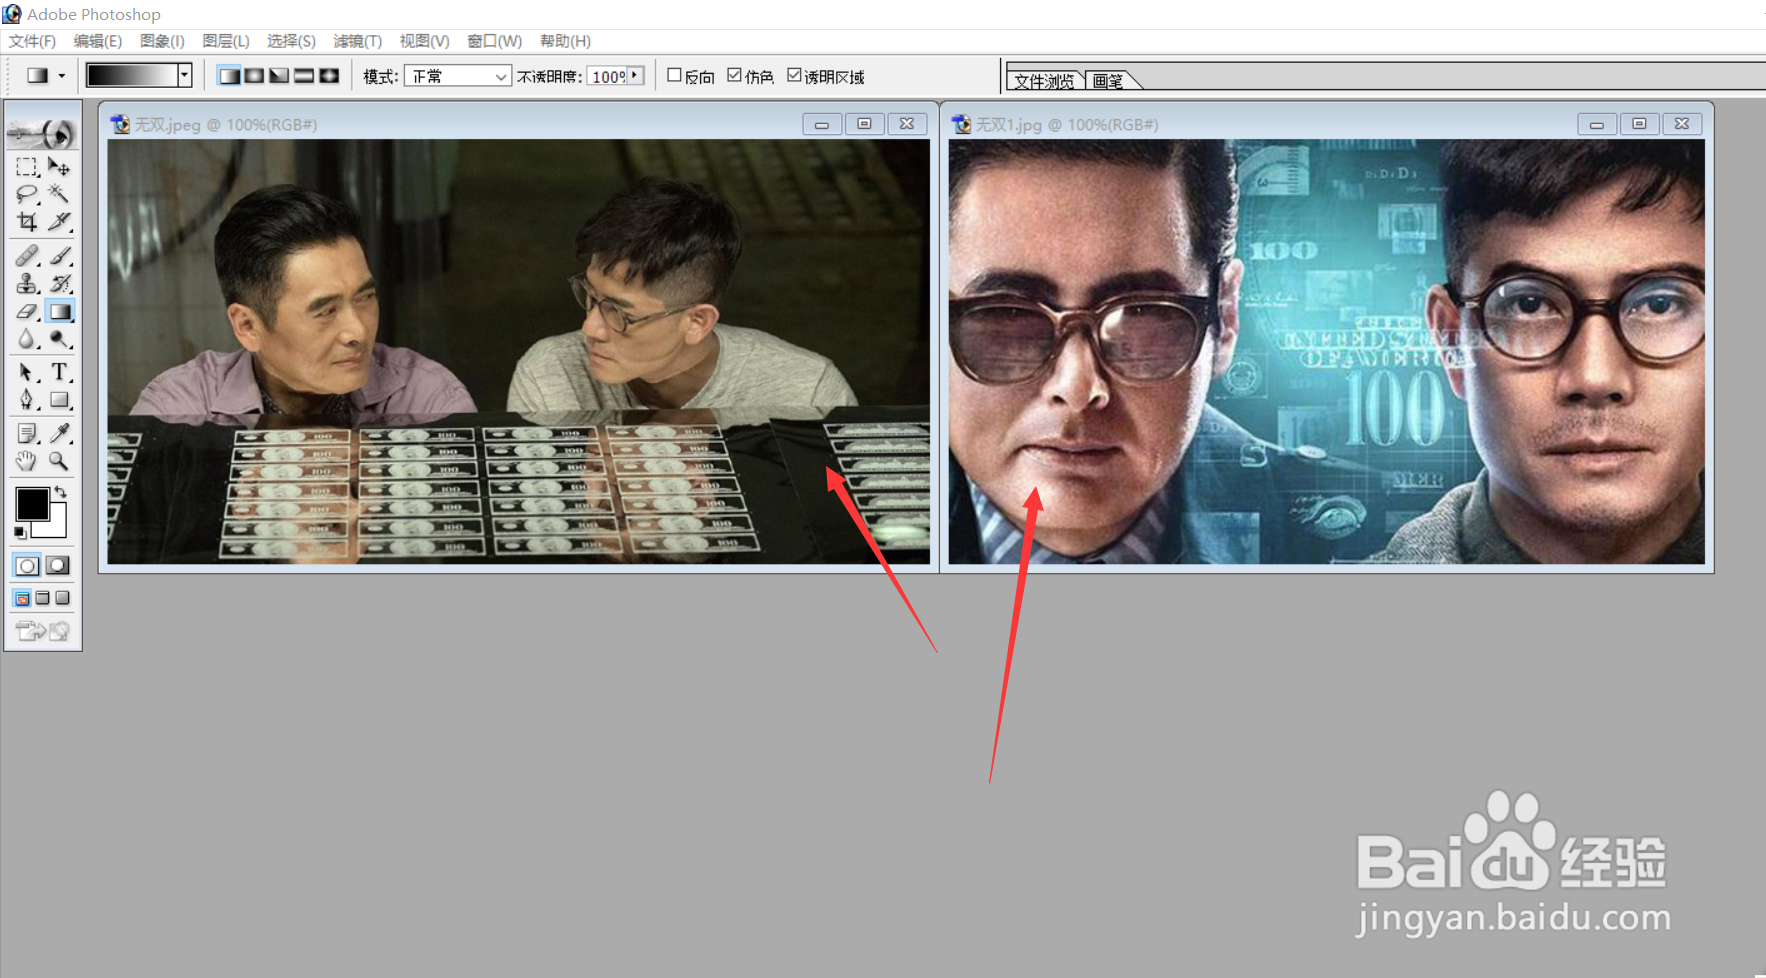Select the Eyedropper tool

click(59, 433)
